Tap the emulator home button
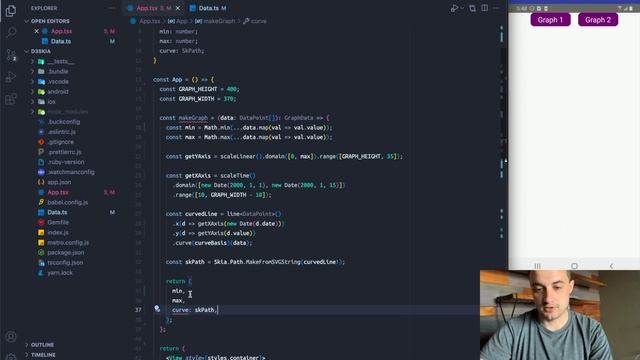 coord(574,266)
